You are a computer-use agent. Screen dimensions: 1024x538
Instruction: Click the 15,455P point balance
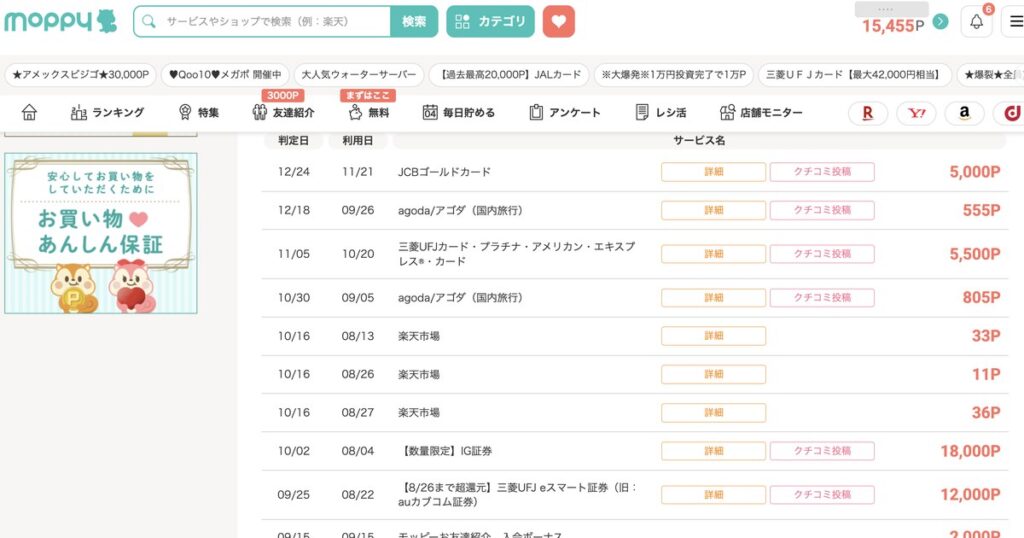[x=893, y=25]
